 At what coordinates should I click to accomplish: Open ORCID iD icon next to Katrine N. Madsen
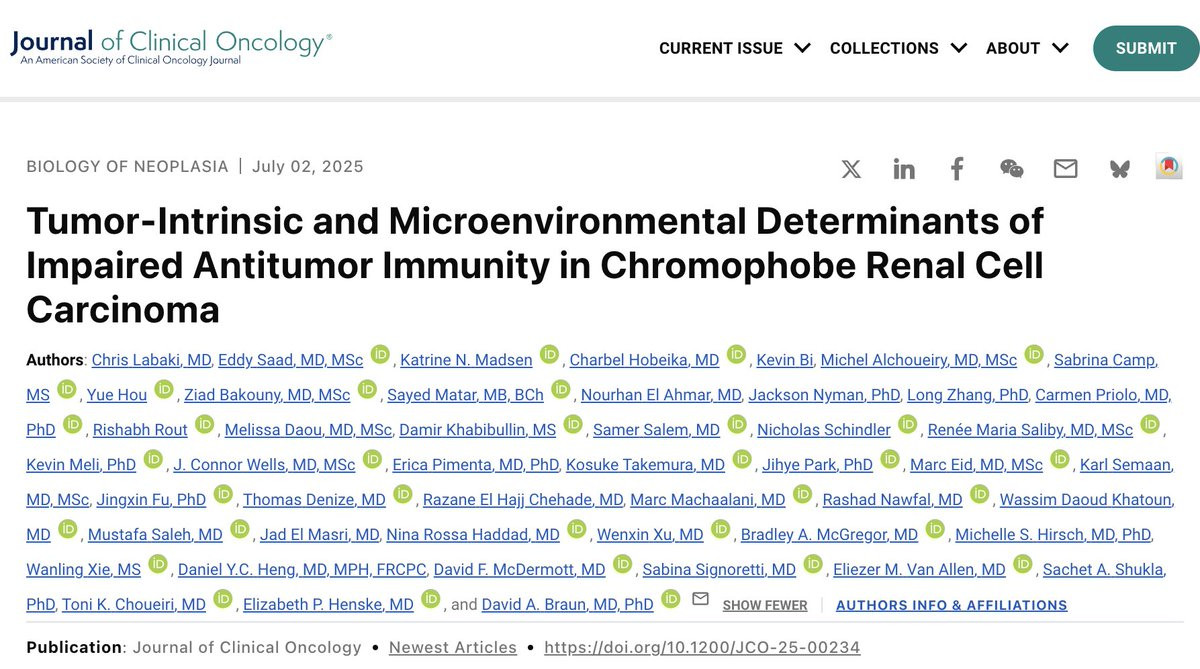[549, 354]
